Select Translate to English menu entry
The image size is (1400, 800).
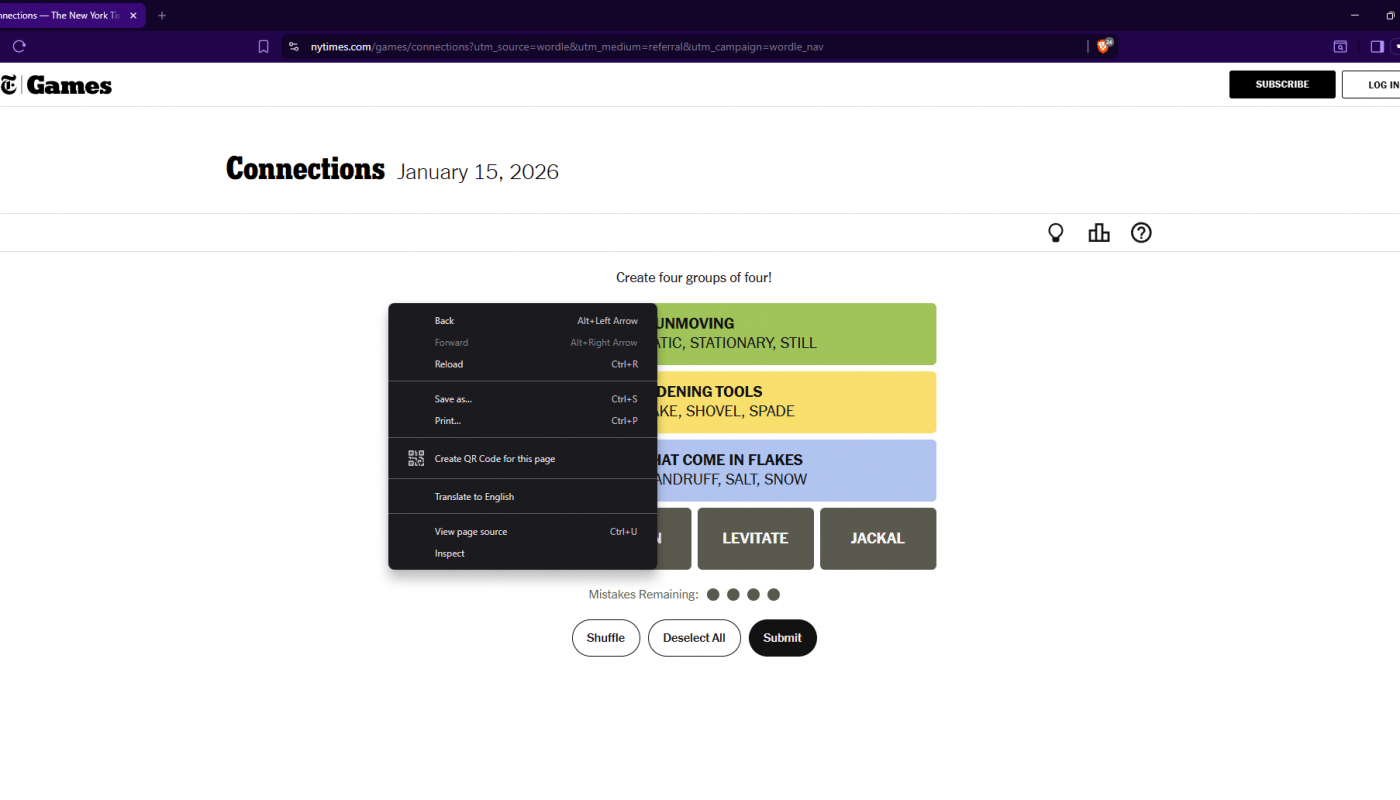[474, 497]
